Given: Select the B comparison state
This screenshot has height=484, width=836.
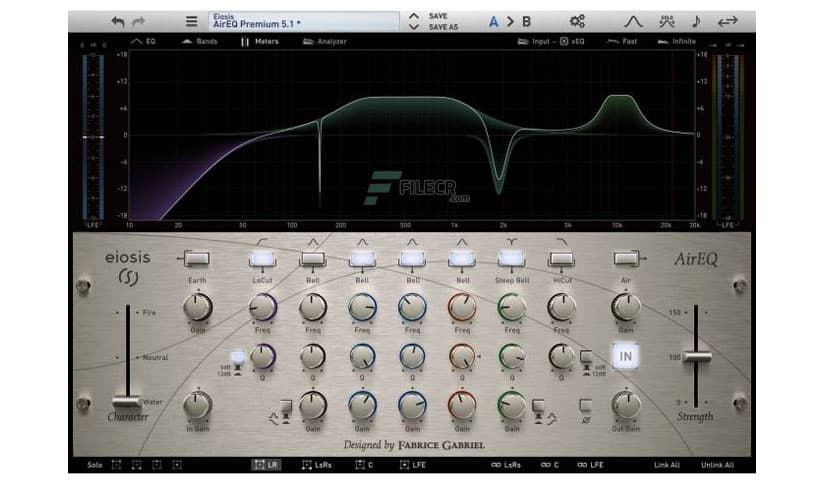Looking at the screenshot, I should pyautogui.click(x=526, y=22).
